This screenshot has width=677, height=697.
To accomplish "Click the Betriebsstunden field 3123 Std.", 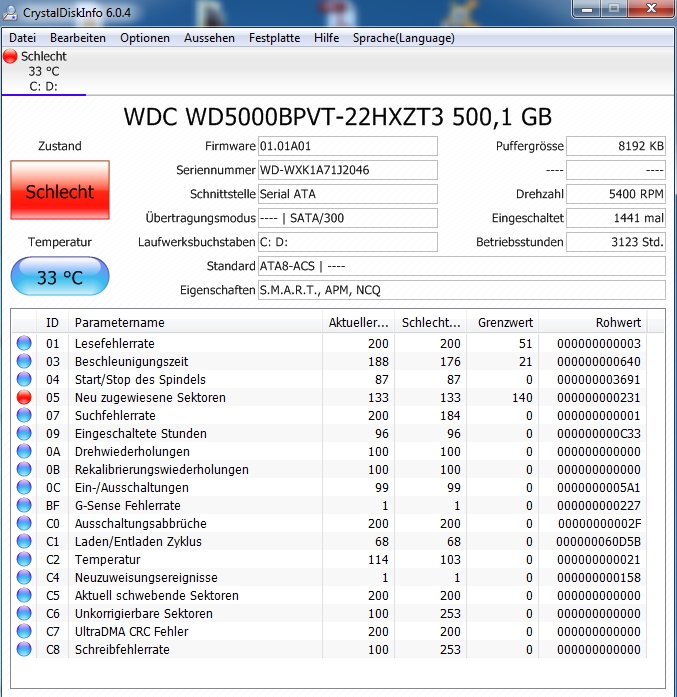I will click(x=616, y=242).
